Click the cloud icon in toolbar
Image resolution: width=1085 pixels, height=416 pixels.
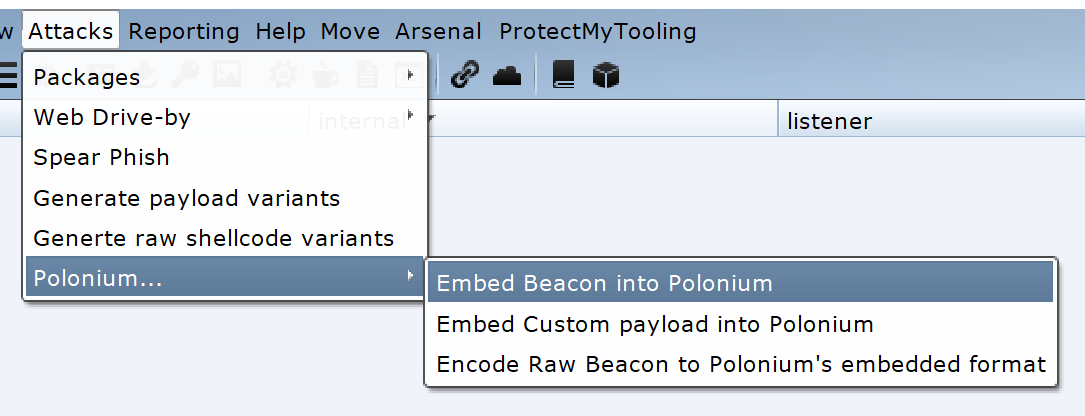tap(507, 76)
